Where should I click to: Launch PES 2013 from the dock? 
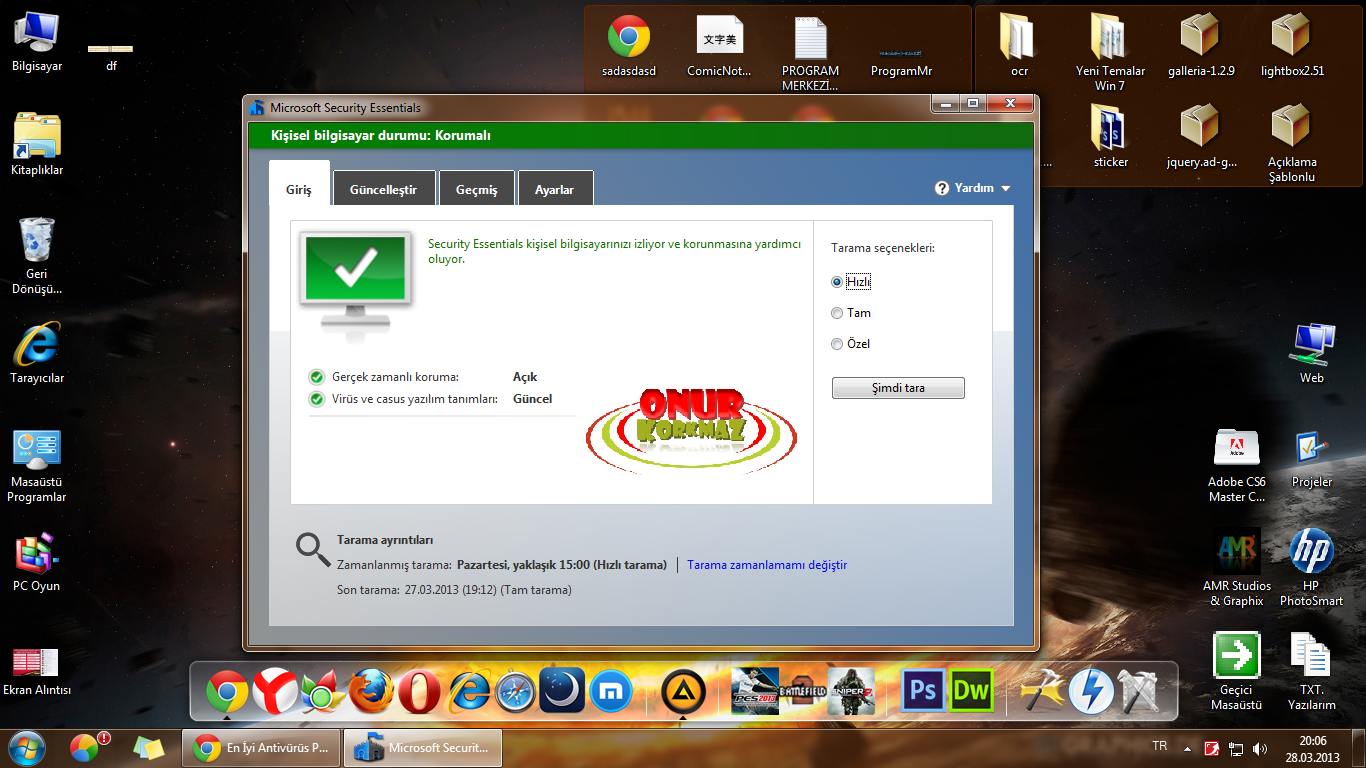tap(755, 691)
